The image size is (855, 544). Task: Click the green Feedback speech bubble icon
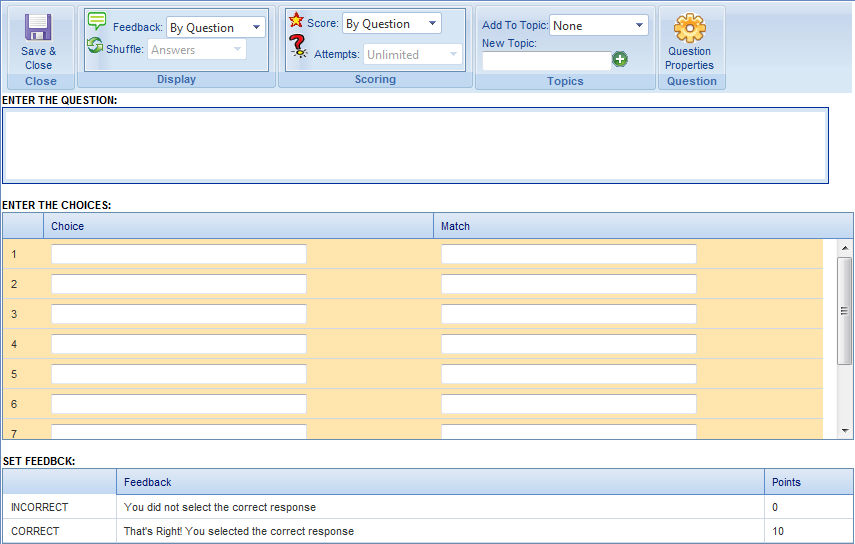[x=97, y=21]
